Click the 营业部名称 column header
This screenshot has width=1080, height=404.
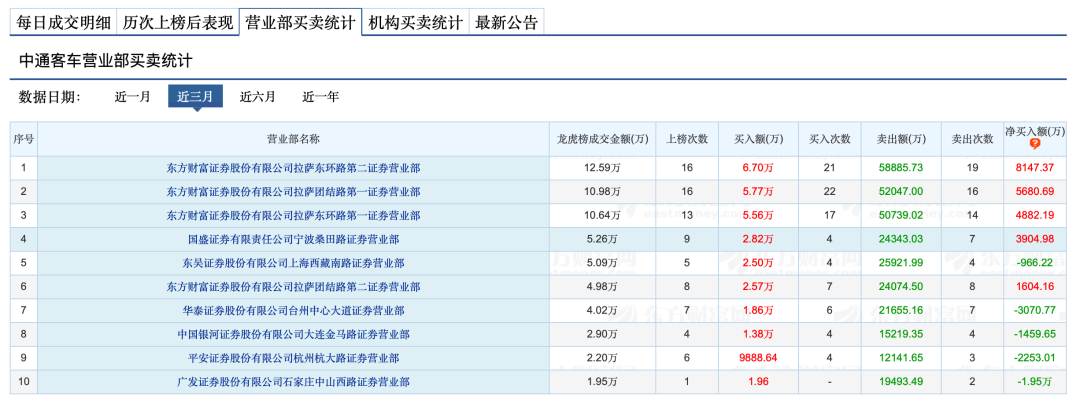tap(293, 139)
